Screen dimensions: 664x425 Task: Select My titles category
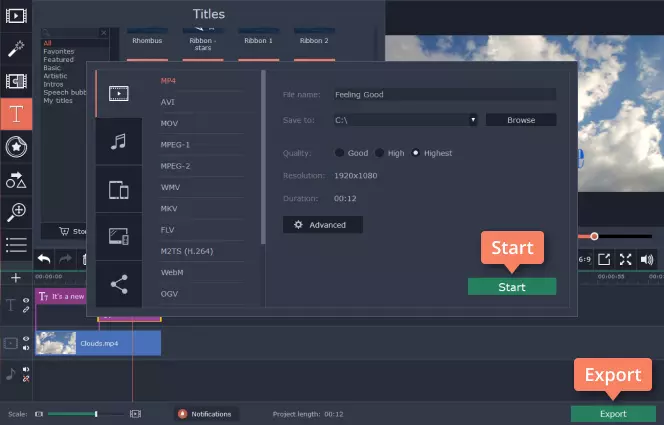[x=58, y=100]
